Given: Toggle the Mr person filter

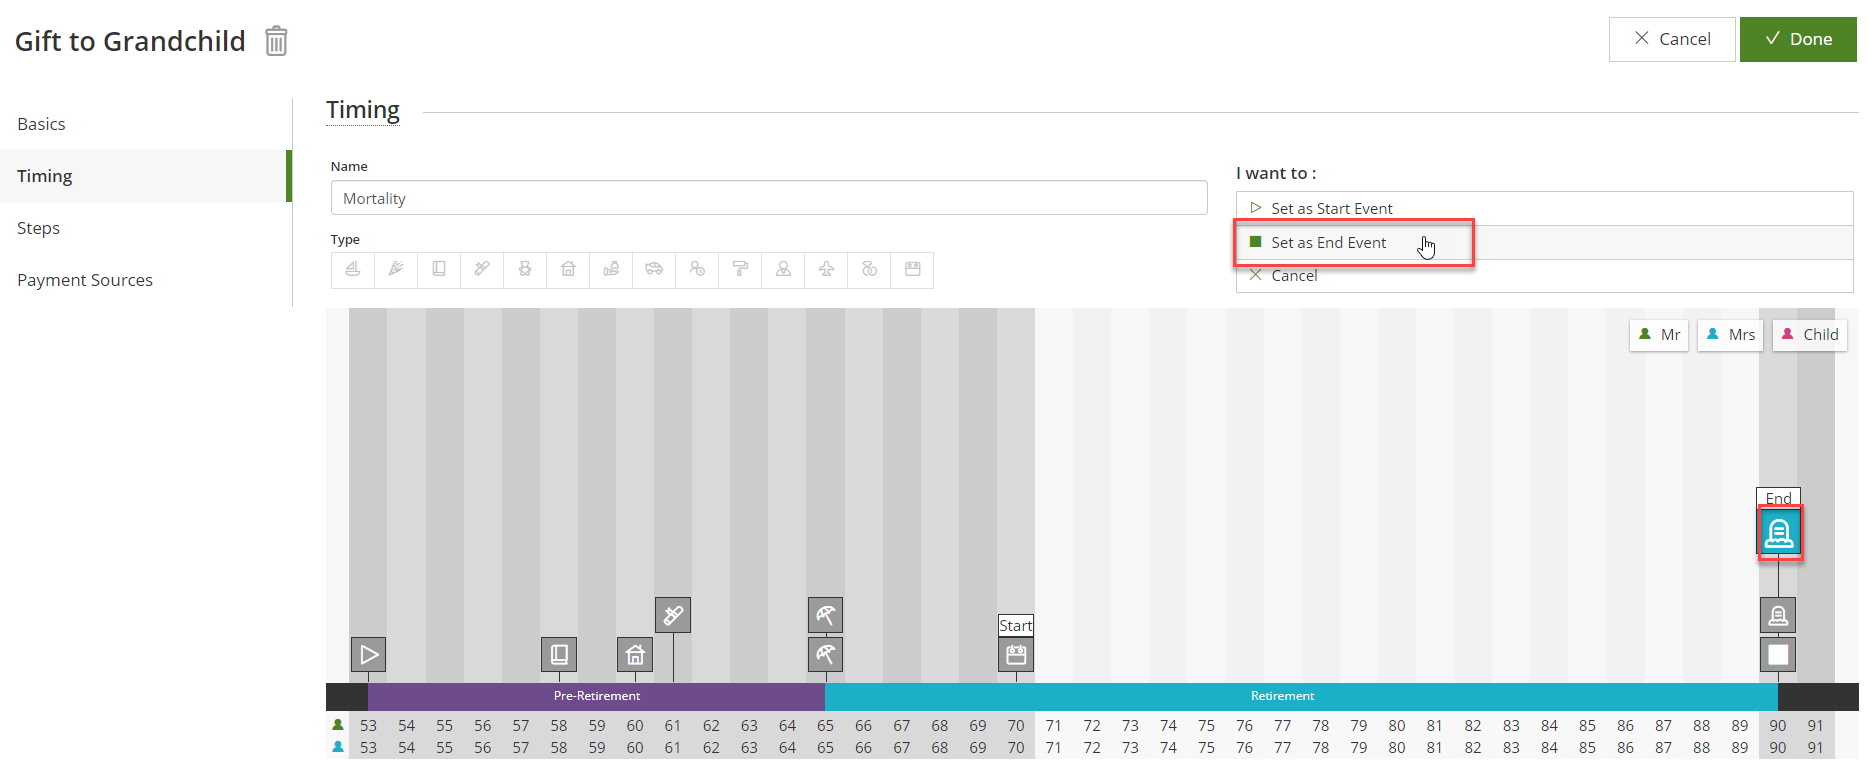Looking at the screenshot, I should coord(1659,335).
